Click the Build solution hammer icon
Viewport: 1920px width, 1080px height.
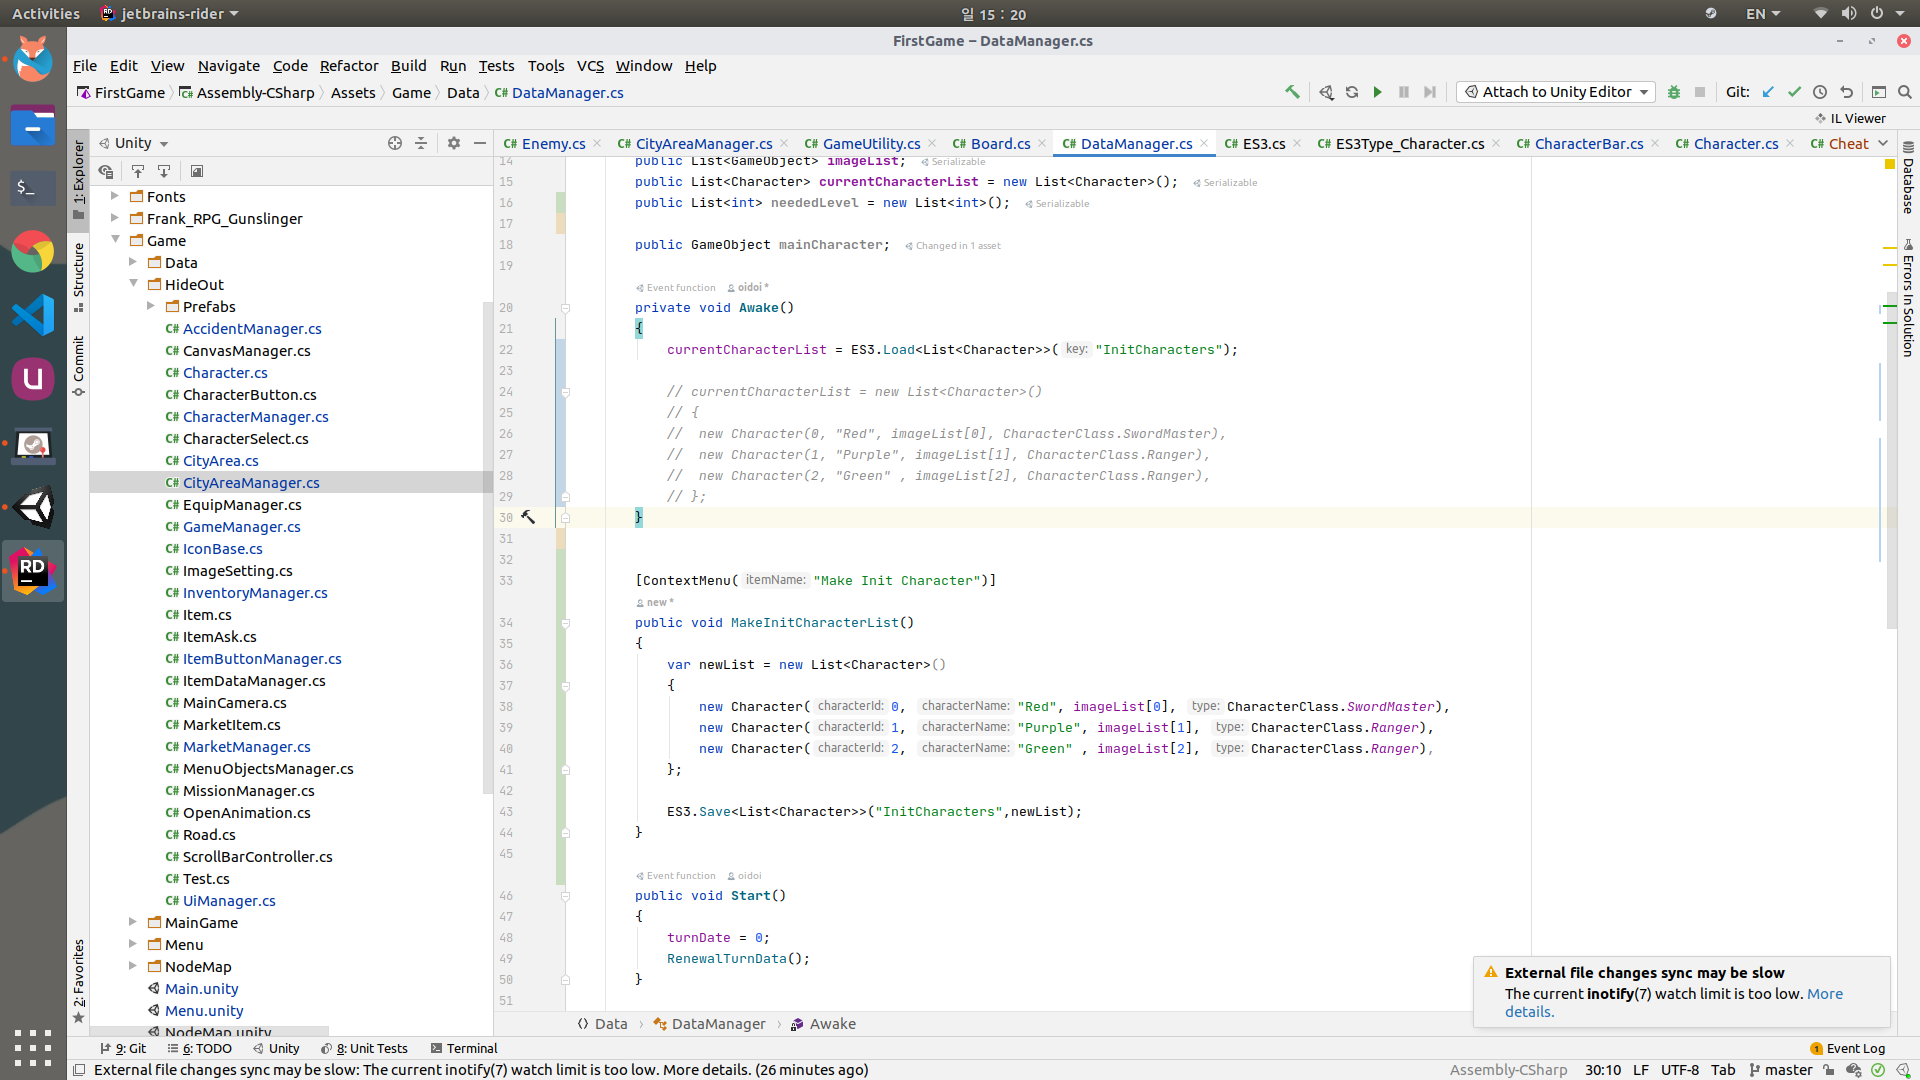1292,92
